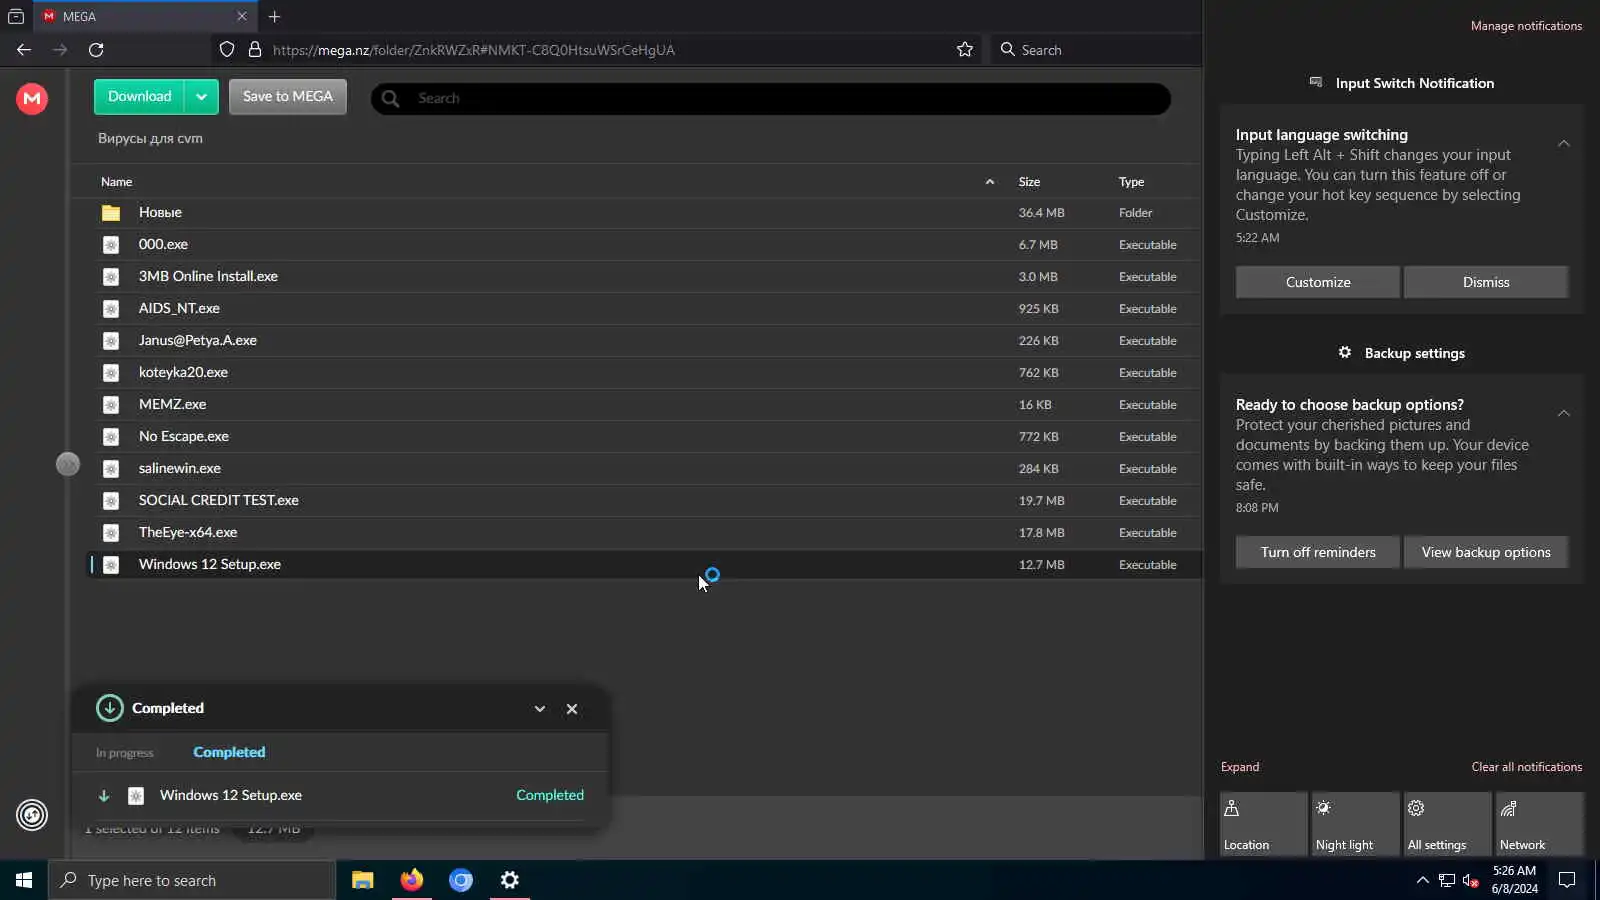Image resolution: width=1600 pixels, height=900 pixels.
Task: Click the salinewin.exe file icon
Action: (111, 469)
